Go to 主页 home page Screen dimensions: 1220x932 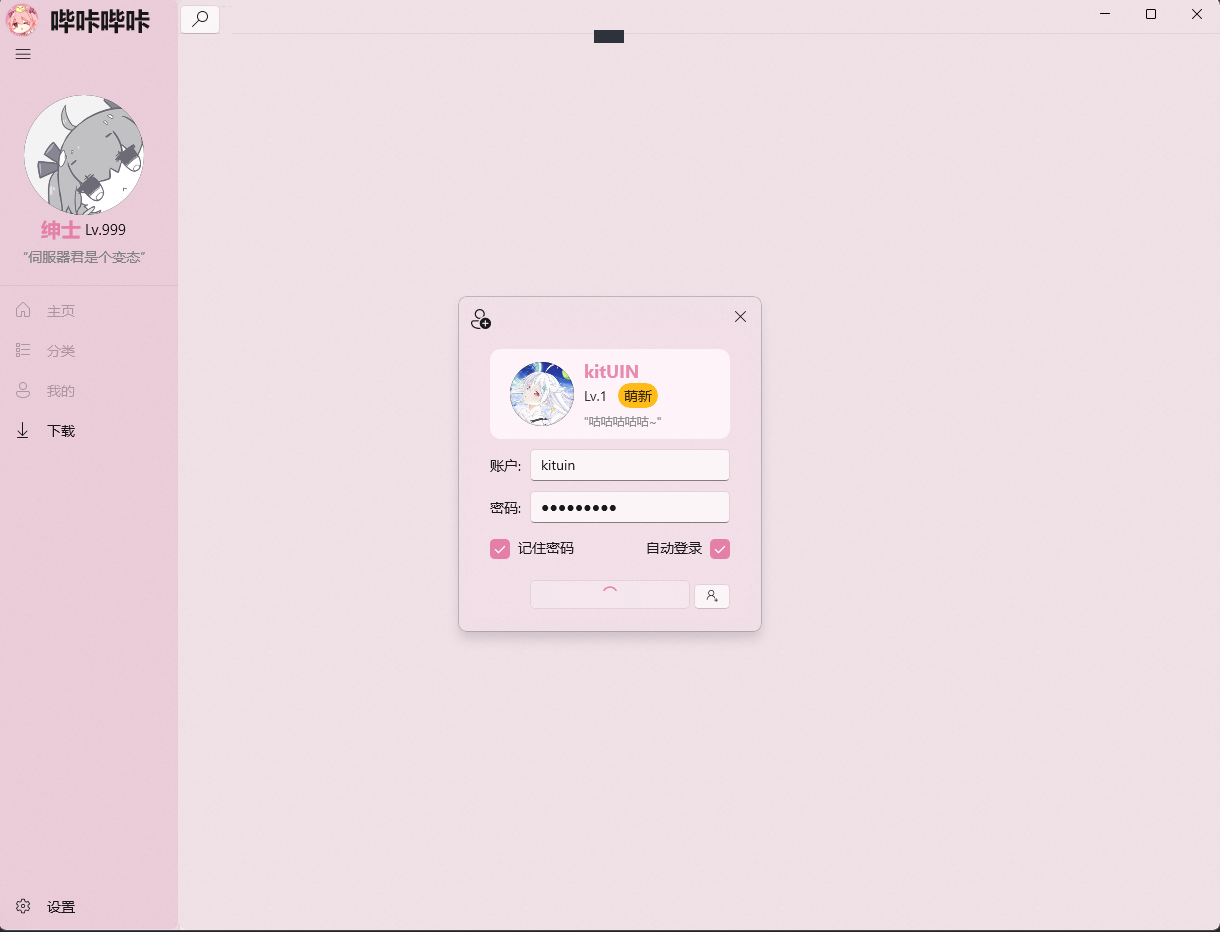[89, 311]
